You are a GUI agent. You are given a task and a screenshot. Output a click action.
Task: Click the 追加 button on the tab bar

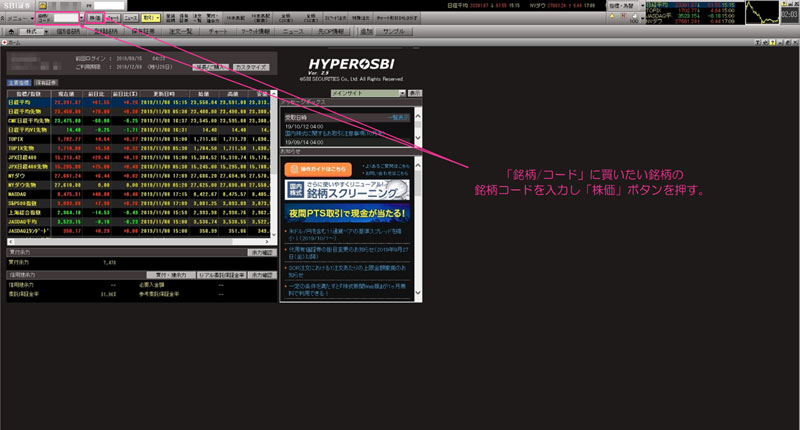tap(366, 32)
